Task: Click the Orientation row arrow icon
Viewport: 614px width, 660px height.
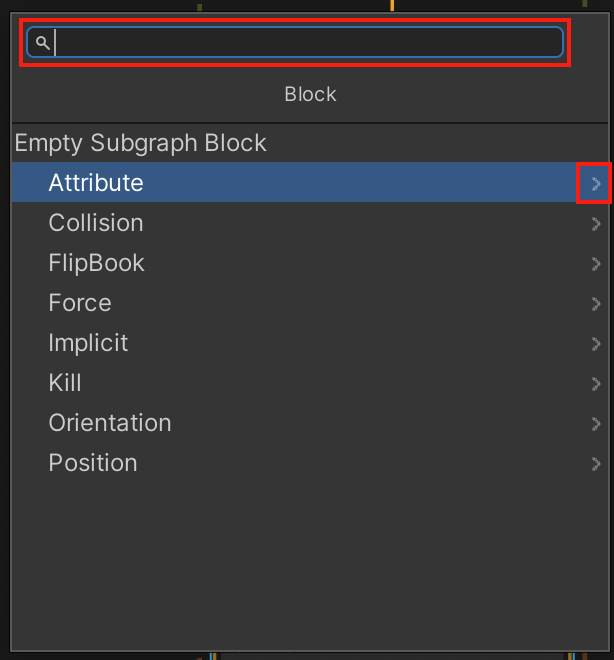Action: point(595,423)
